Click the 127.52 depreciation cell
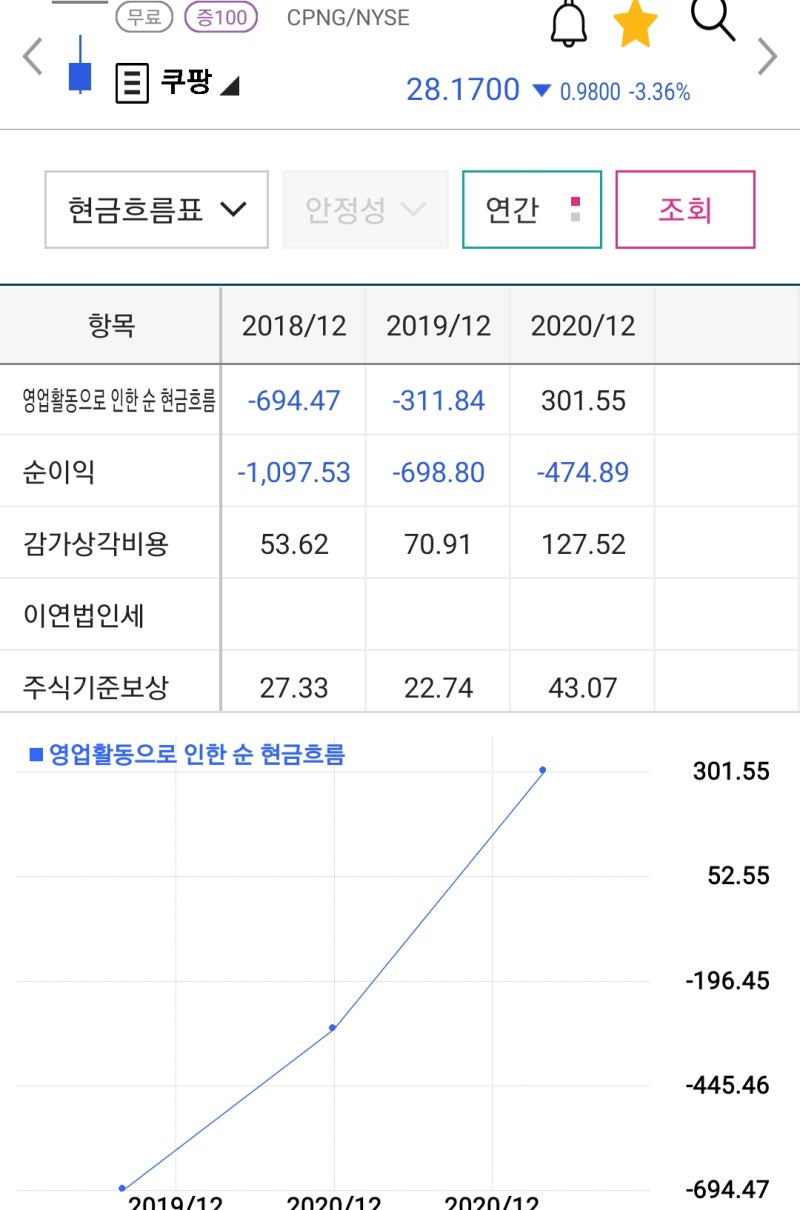 (583, 544)
